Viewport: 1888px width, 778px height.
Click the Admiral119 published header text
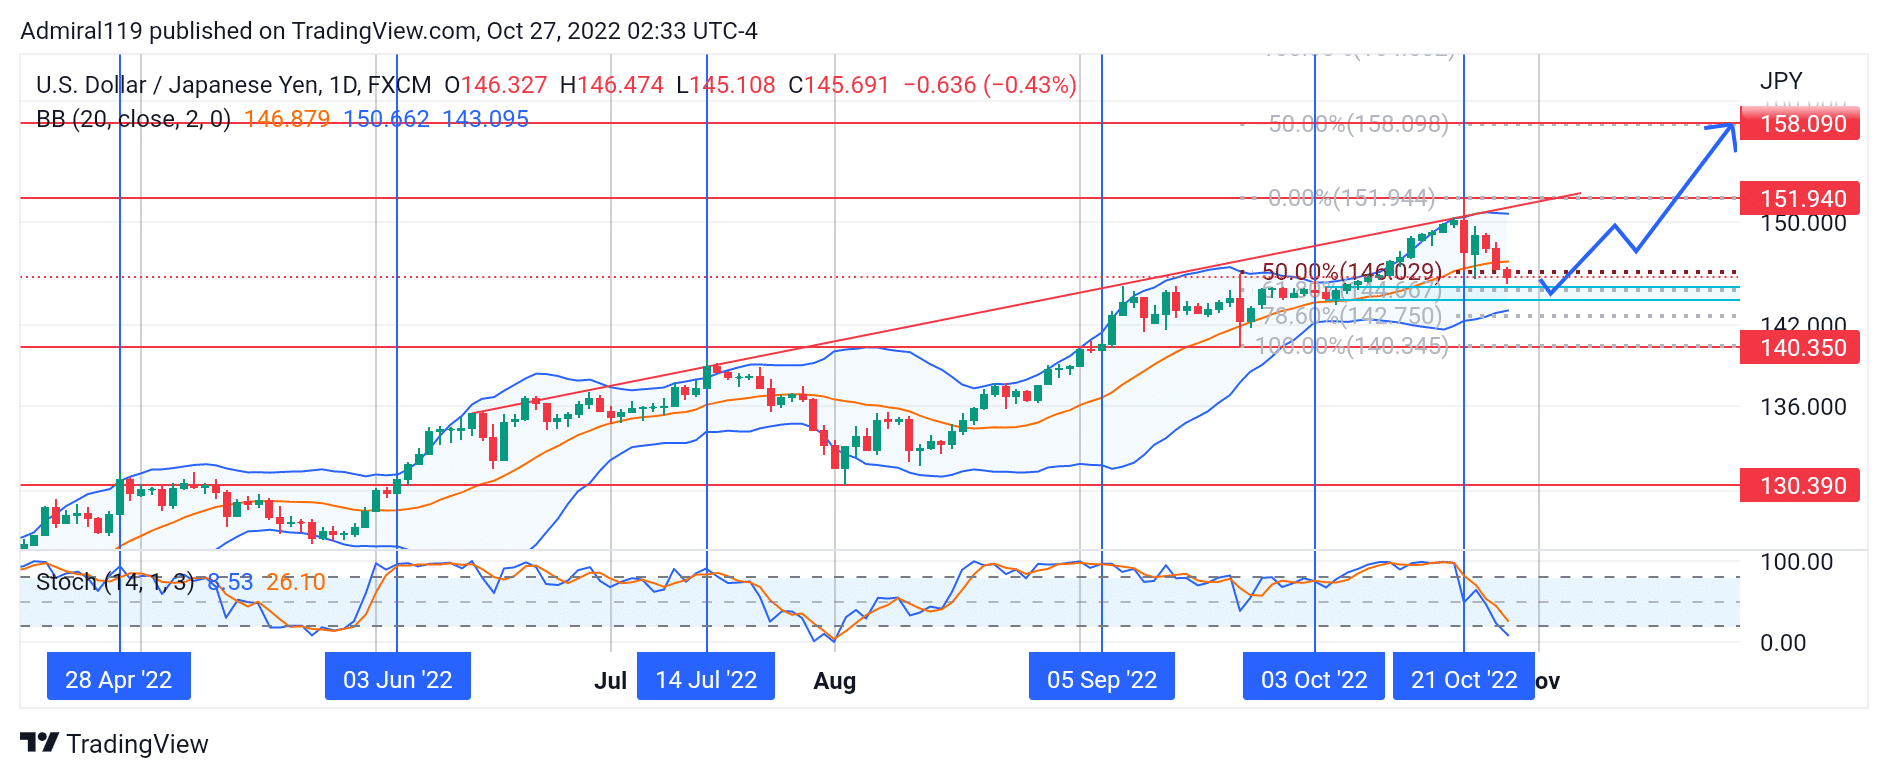pyautogui.click(x=389, y=31)
